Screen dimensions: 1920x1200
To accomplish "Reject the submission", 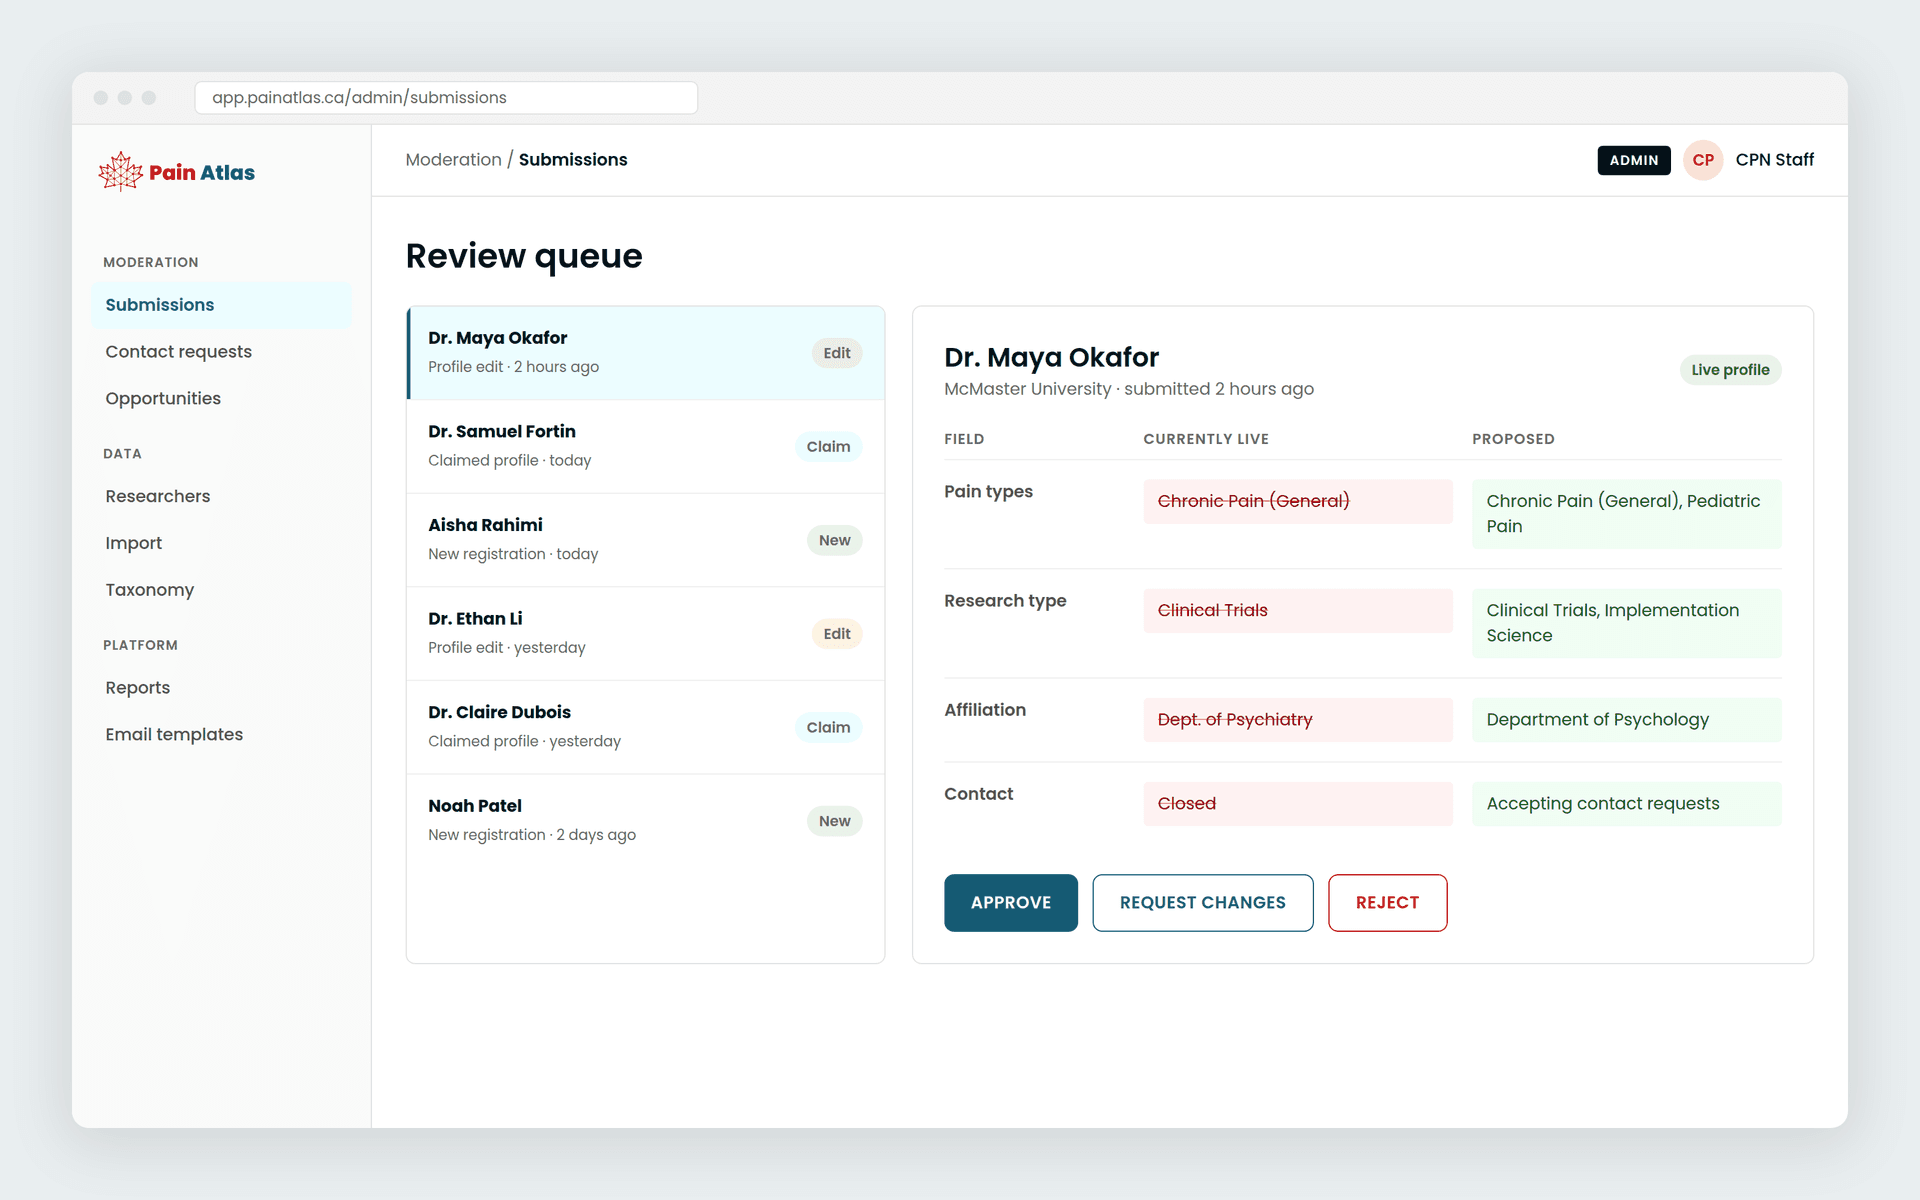I will (1387, 903).
